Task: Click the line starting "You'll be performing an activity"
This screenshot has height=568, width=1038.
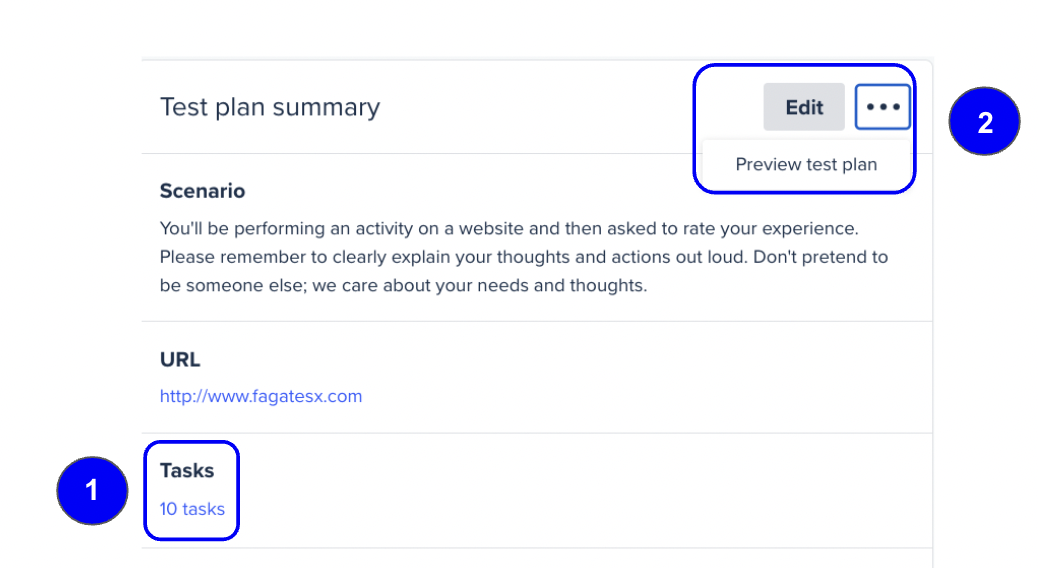Action: click(509, 228)
